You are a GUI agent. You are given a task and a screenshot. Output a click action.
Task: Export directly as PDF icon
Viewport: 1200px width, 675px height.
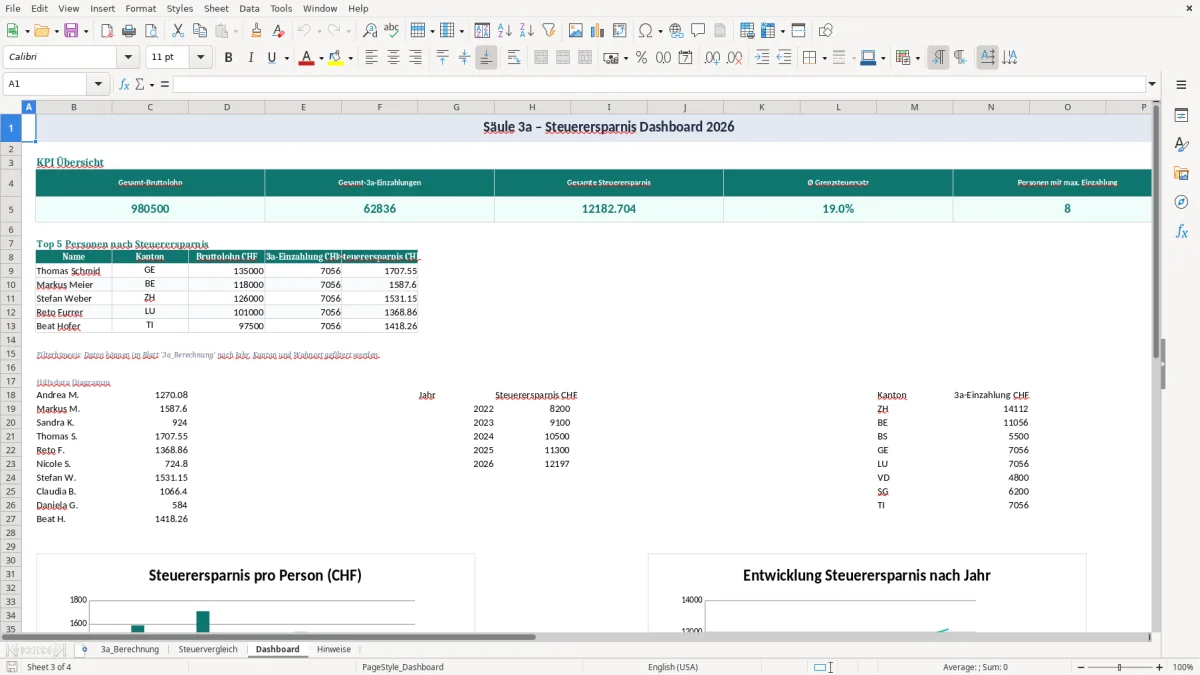click(107, 31)
